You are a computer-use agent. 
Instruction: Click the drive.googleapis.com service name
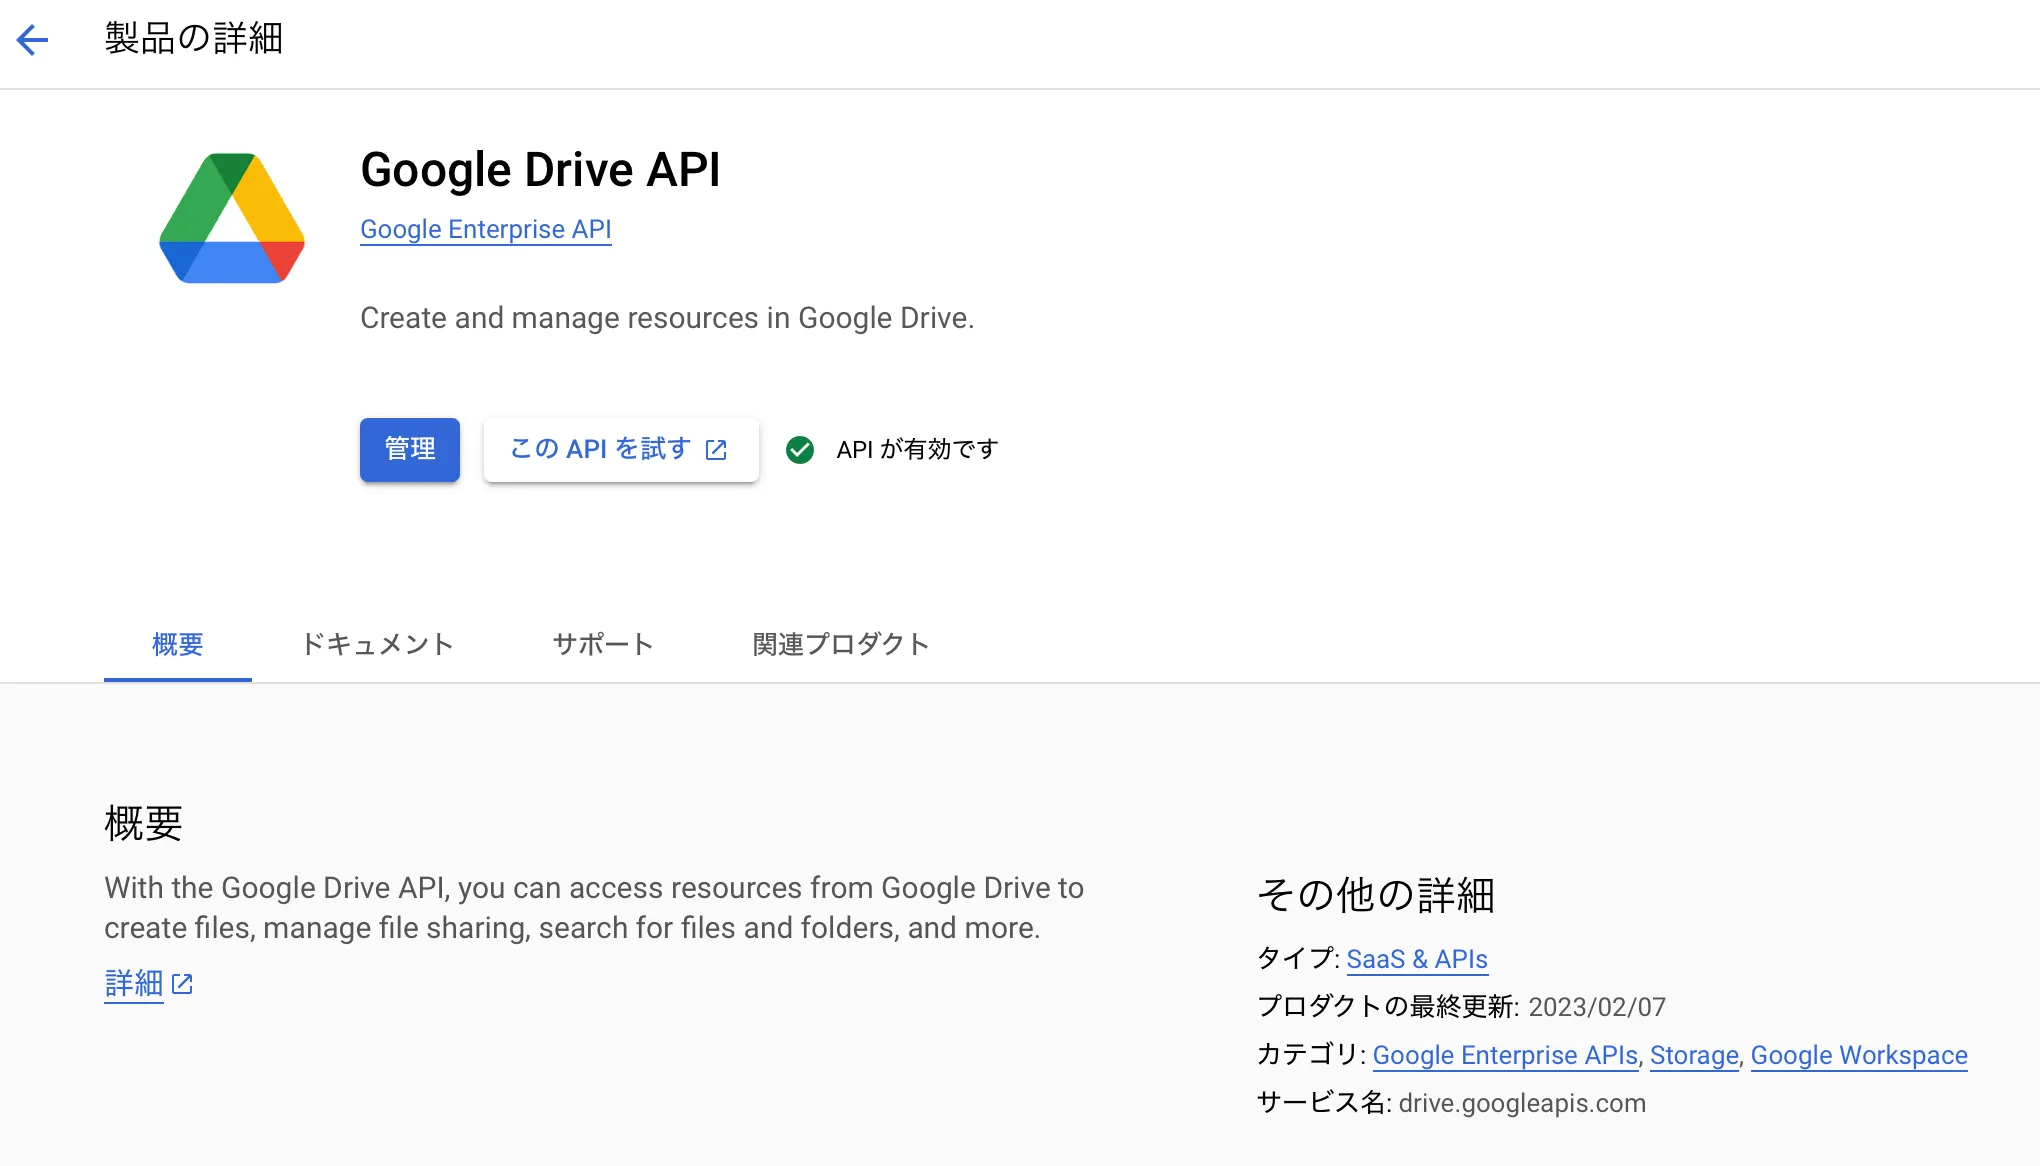[1522, 1103]
